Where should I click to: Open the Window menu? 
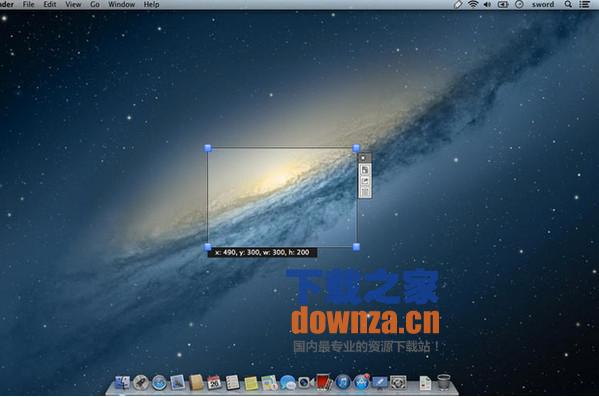click(x=121, y=4)
